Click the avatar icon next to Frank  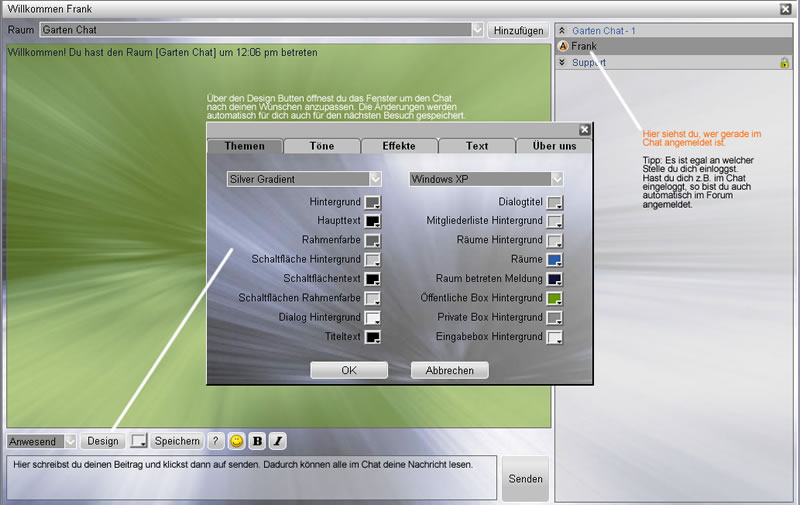pyautogui.click(x=563, y=46)
